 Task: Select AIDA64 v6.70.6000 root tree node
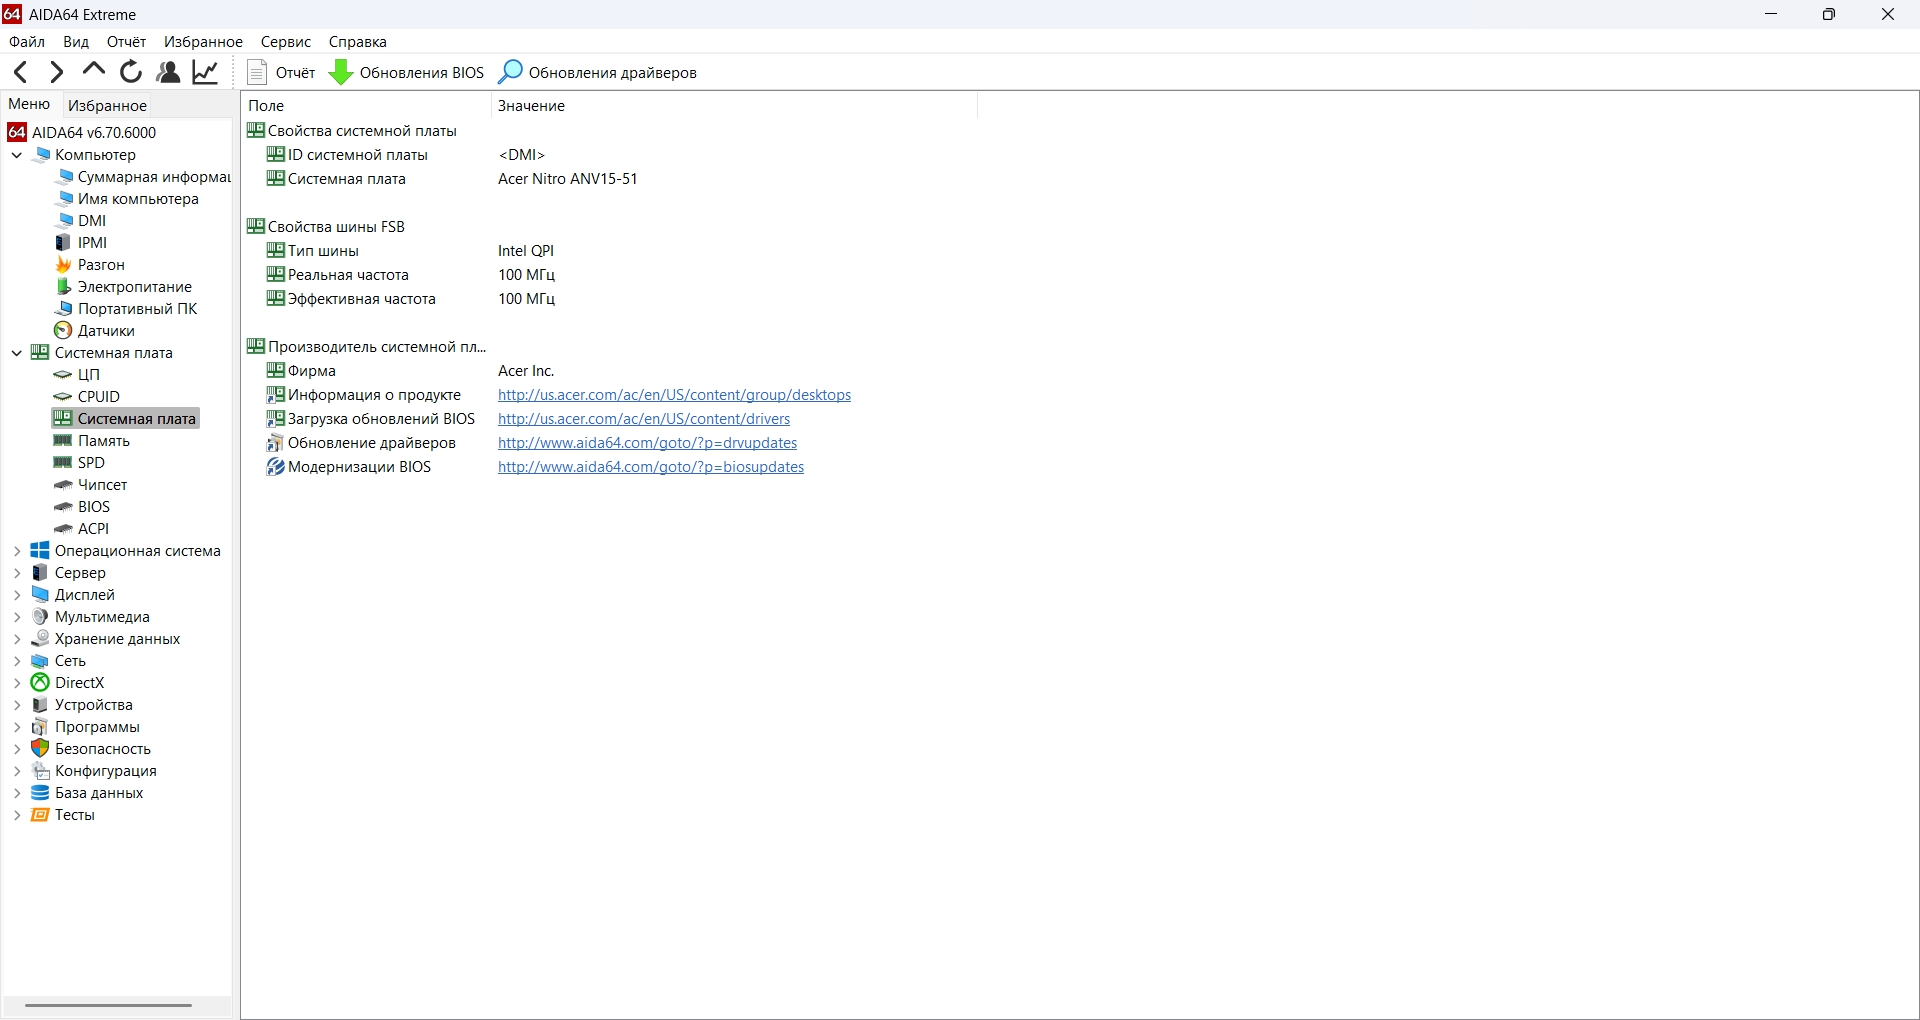tap(82, 132)
